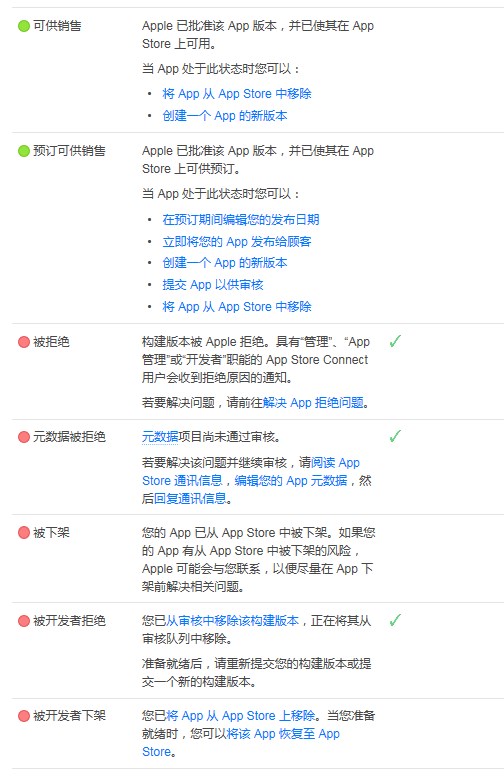Click the green checkmark in the 被开发者拒绝 row

pos(395,620)
